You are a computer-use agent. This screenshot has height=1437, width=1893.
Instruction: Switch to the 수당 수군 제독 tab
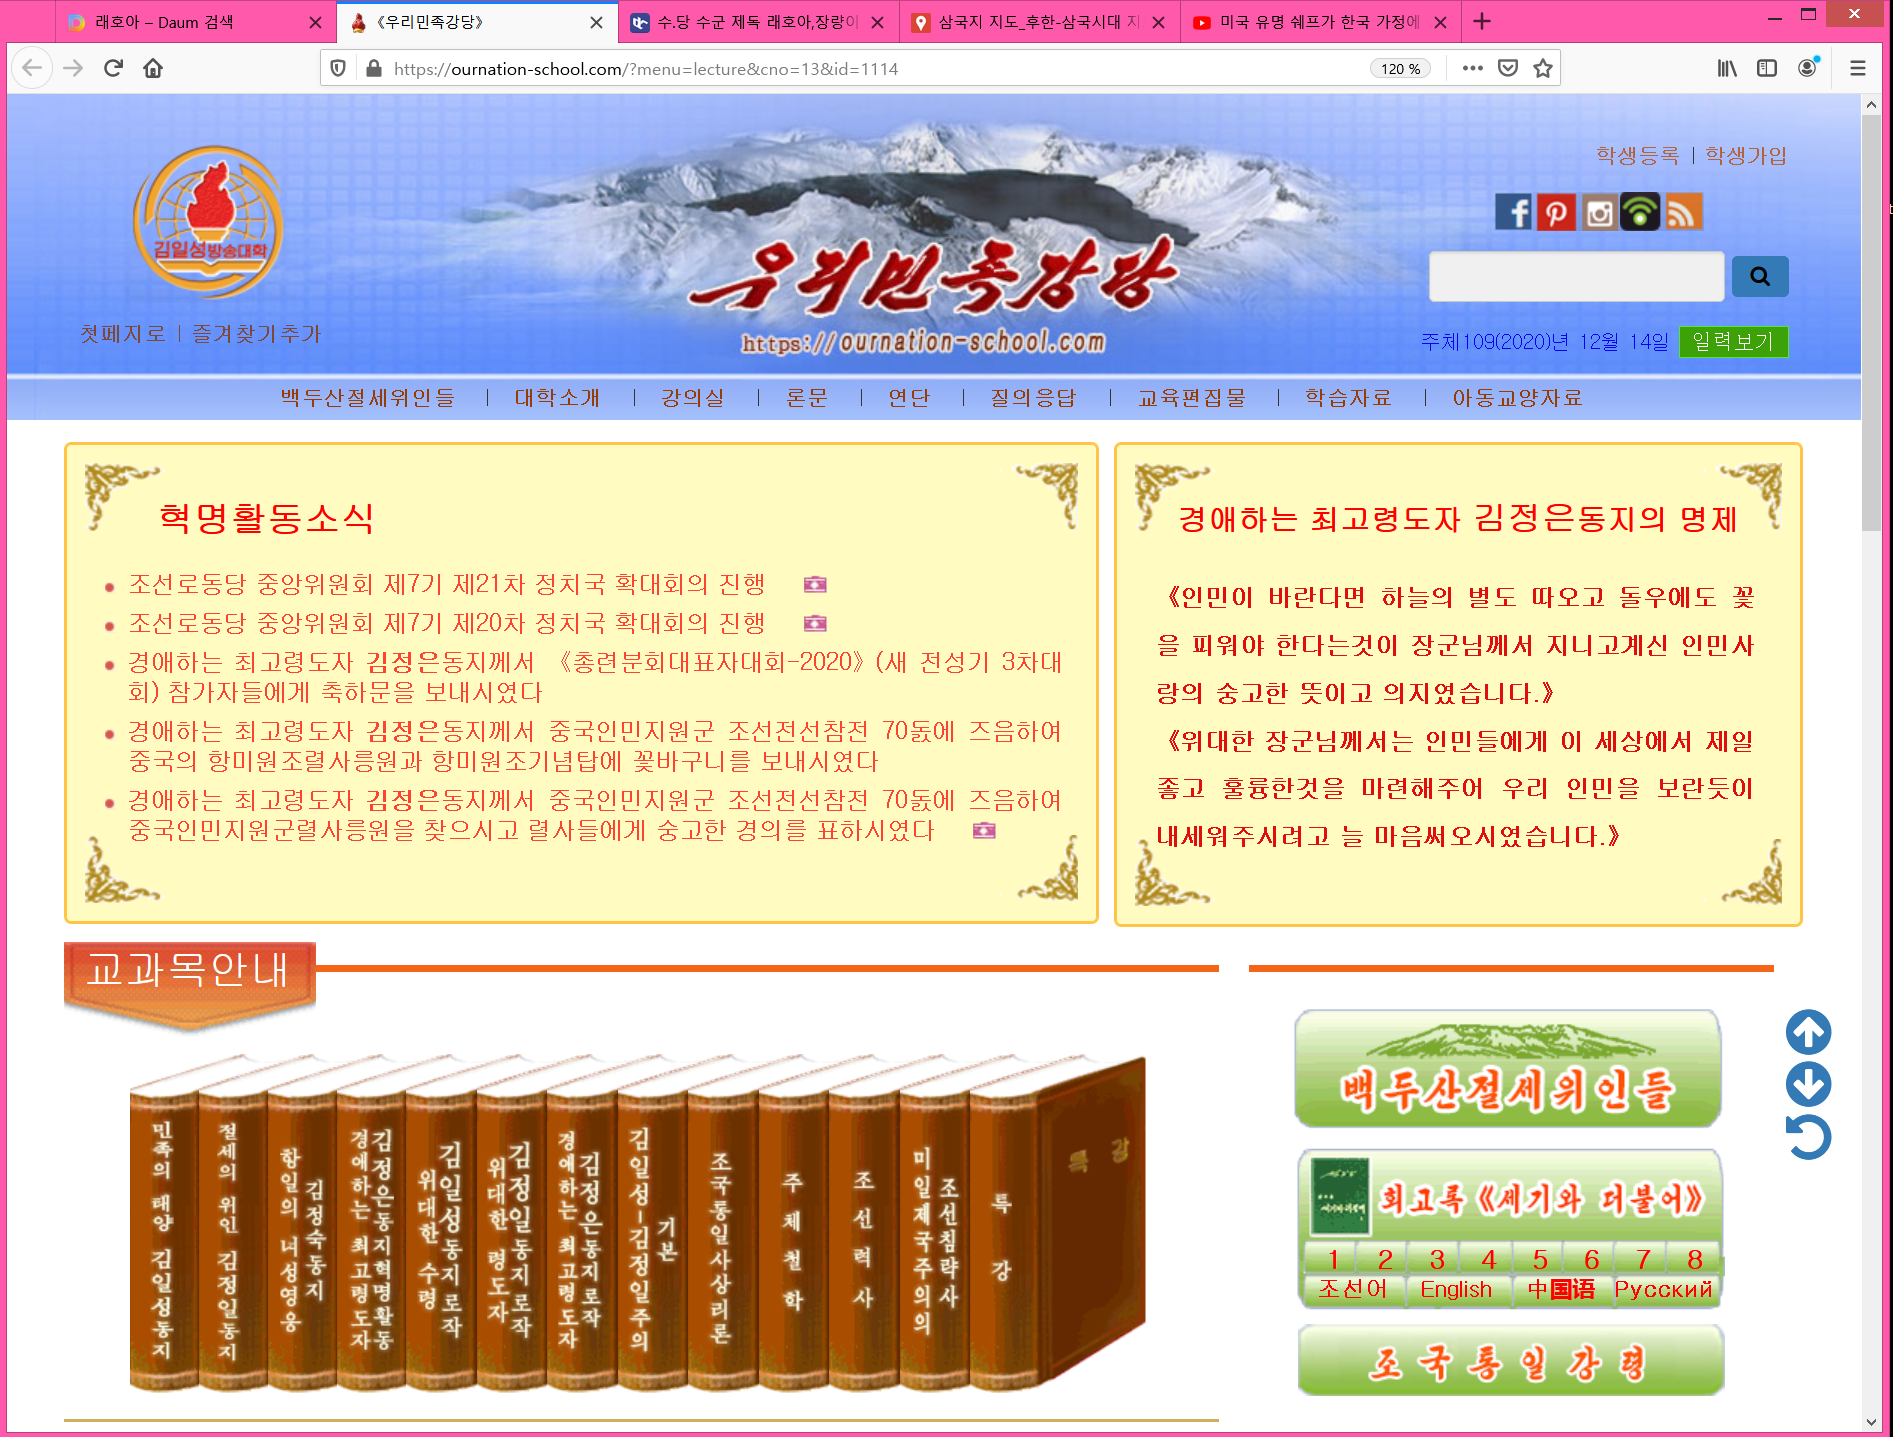coord(757,22)
